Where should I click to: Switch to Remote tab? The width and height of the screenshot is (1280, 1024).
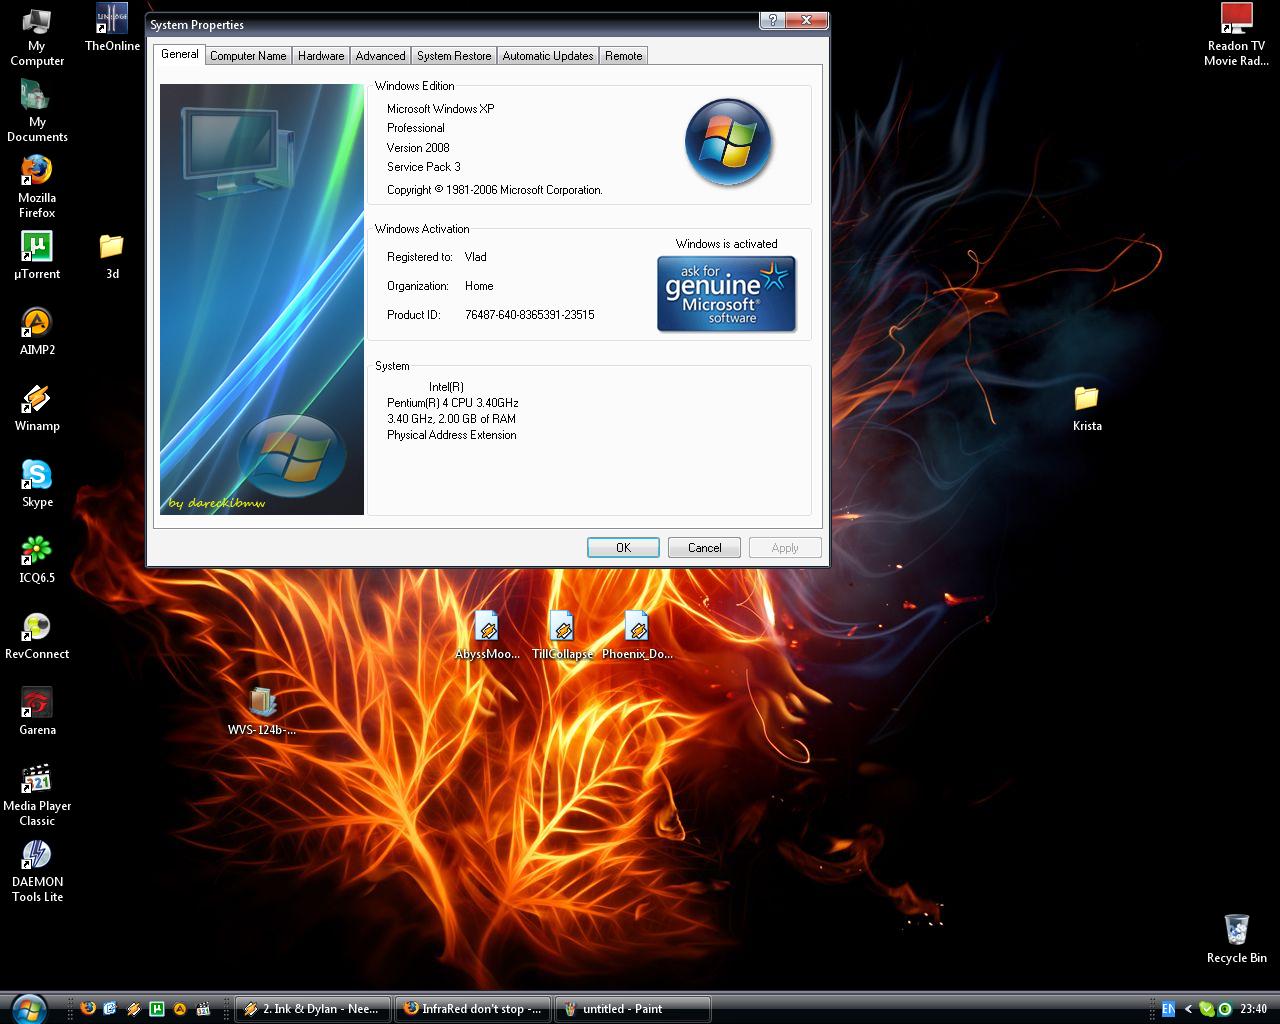point(624,56)
